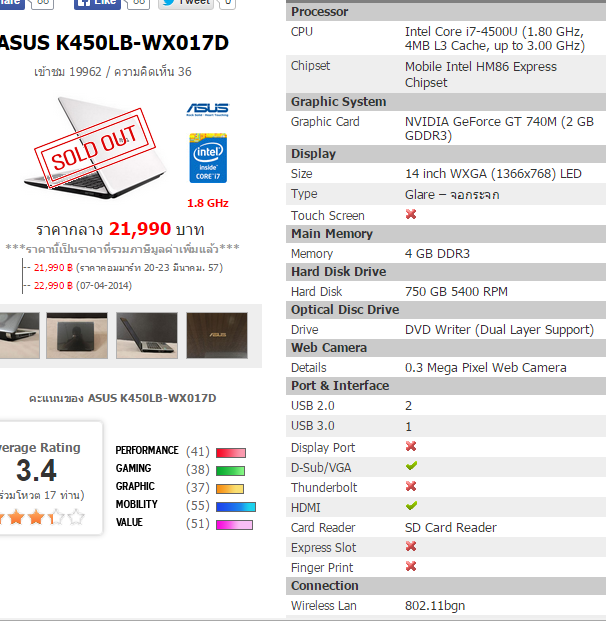
Task: Click the Twitter Tweet button
Action: coord(186,3)
